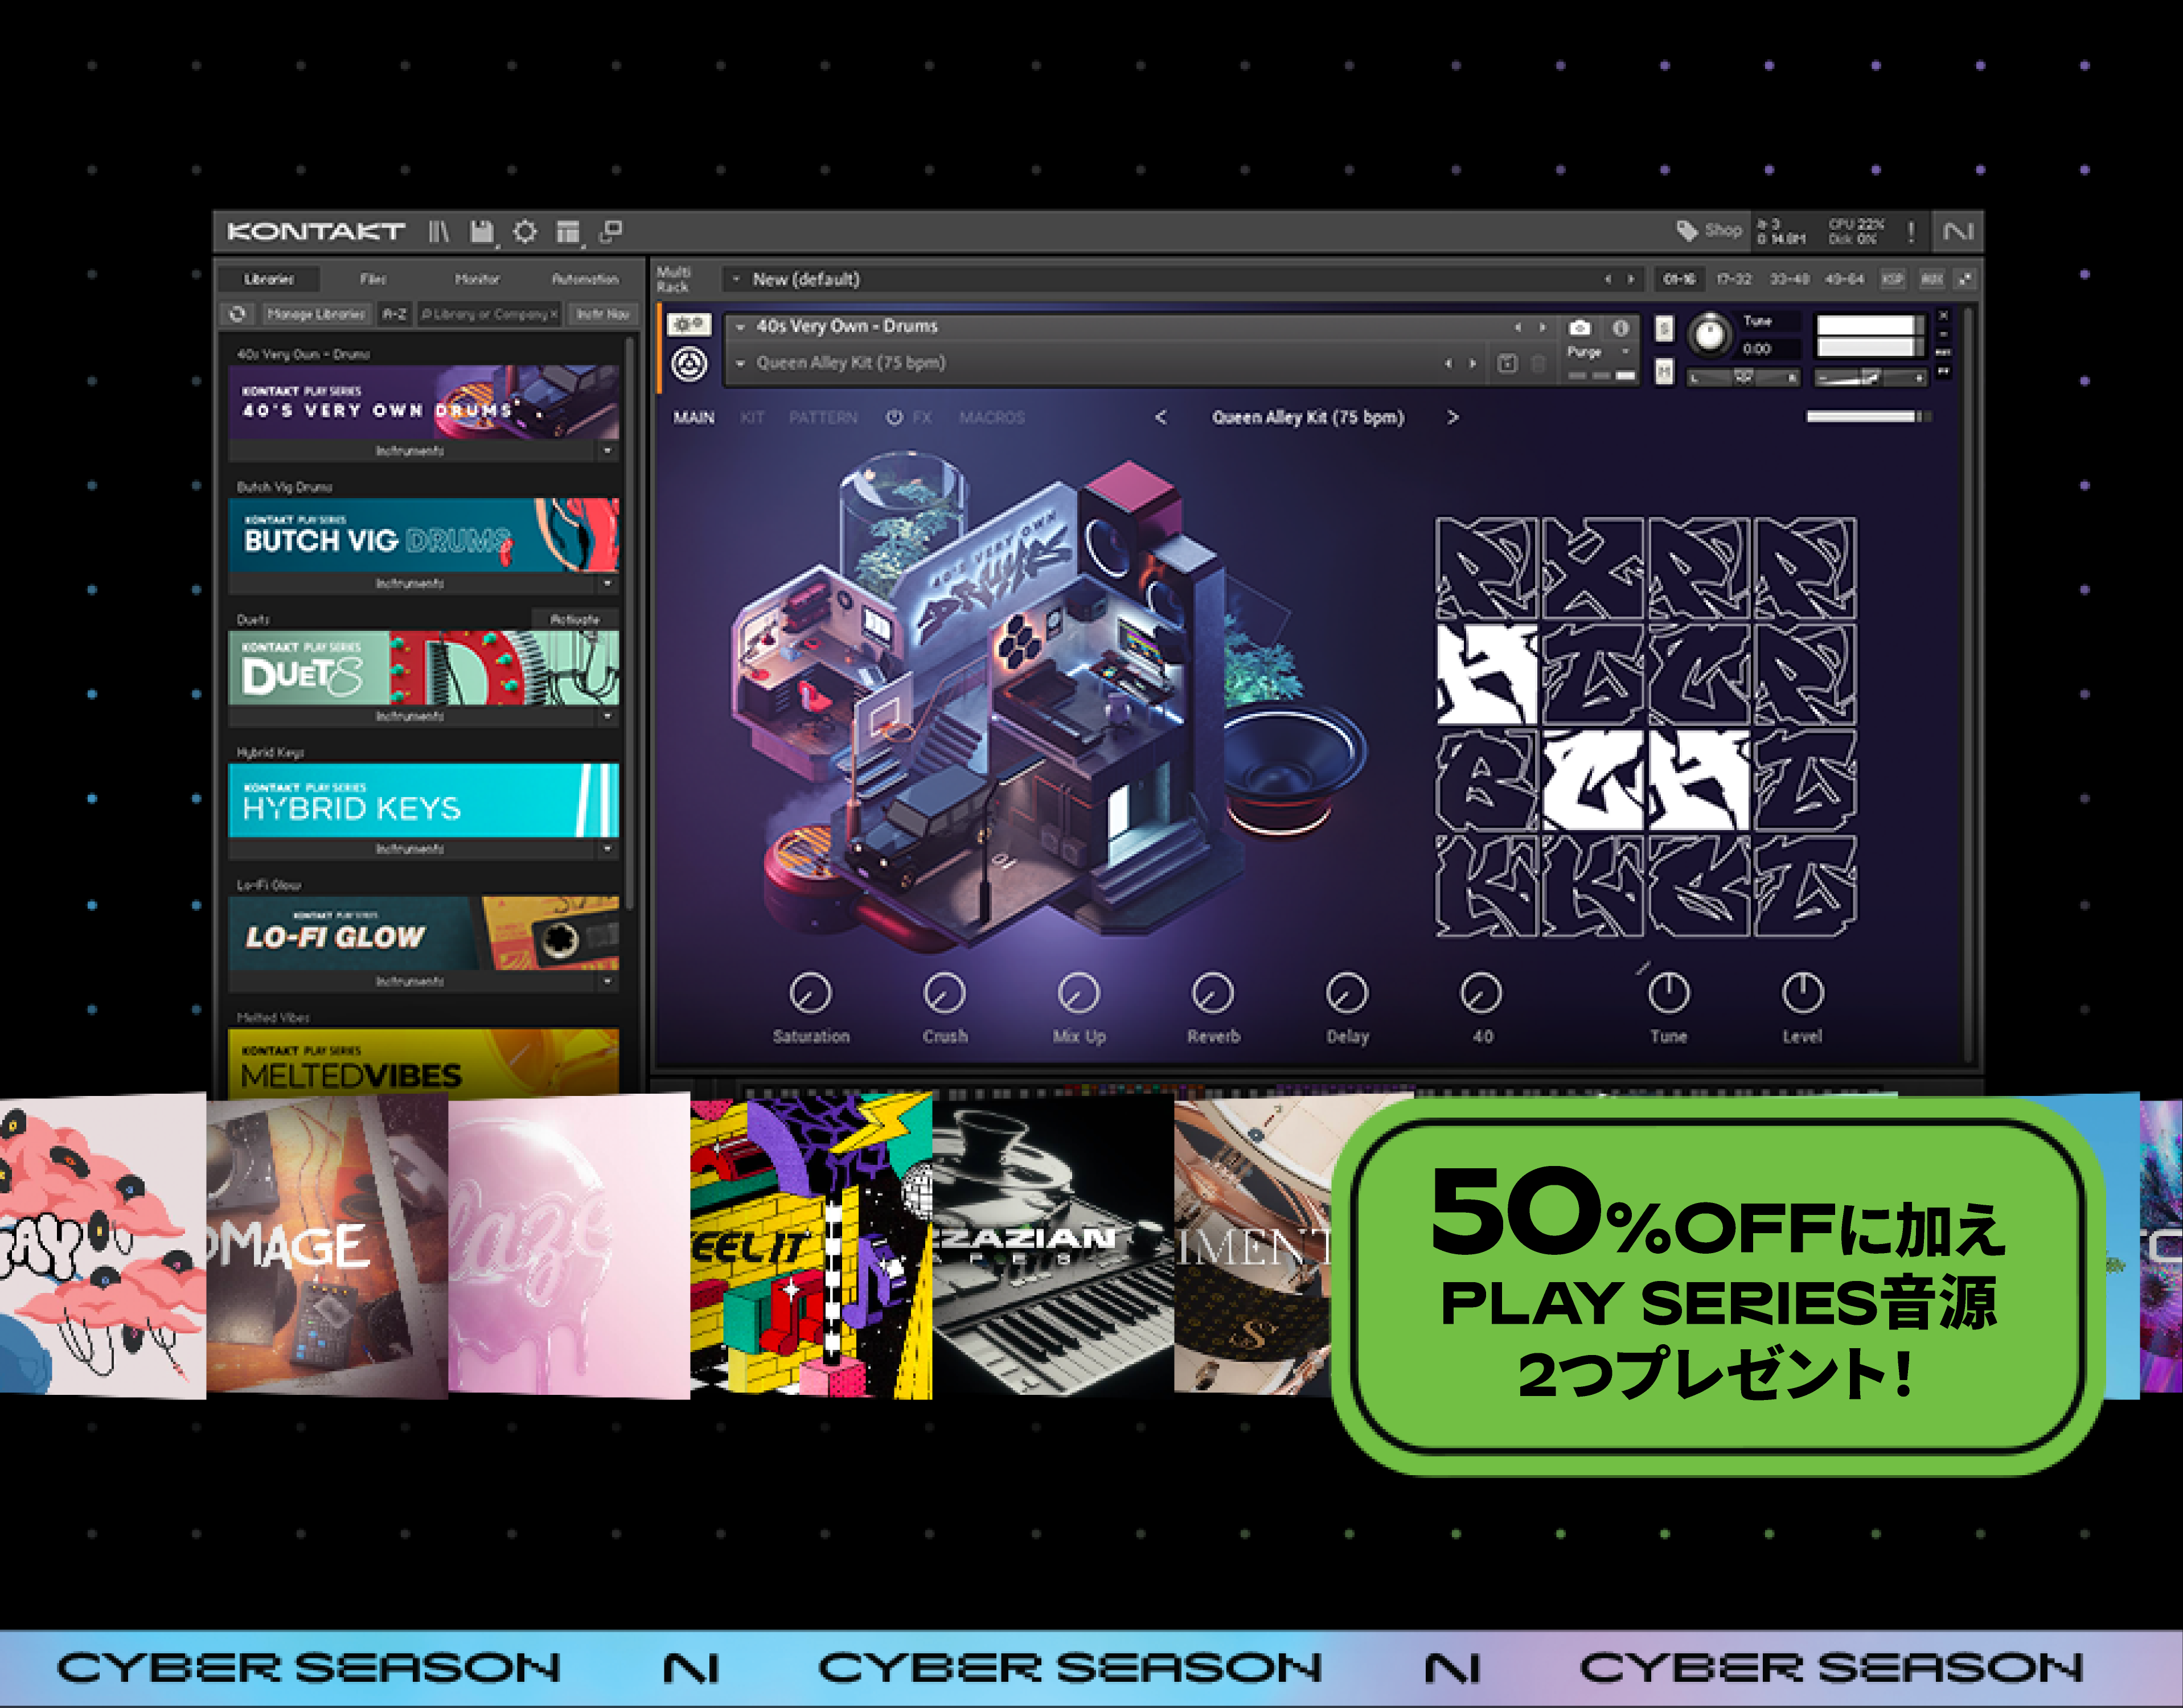Open the MACROS page tab

point(991,417)
